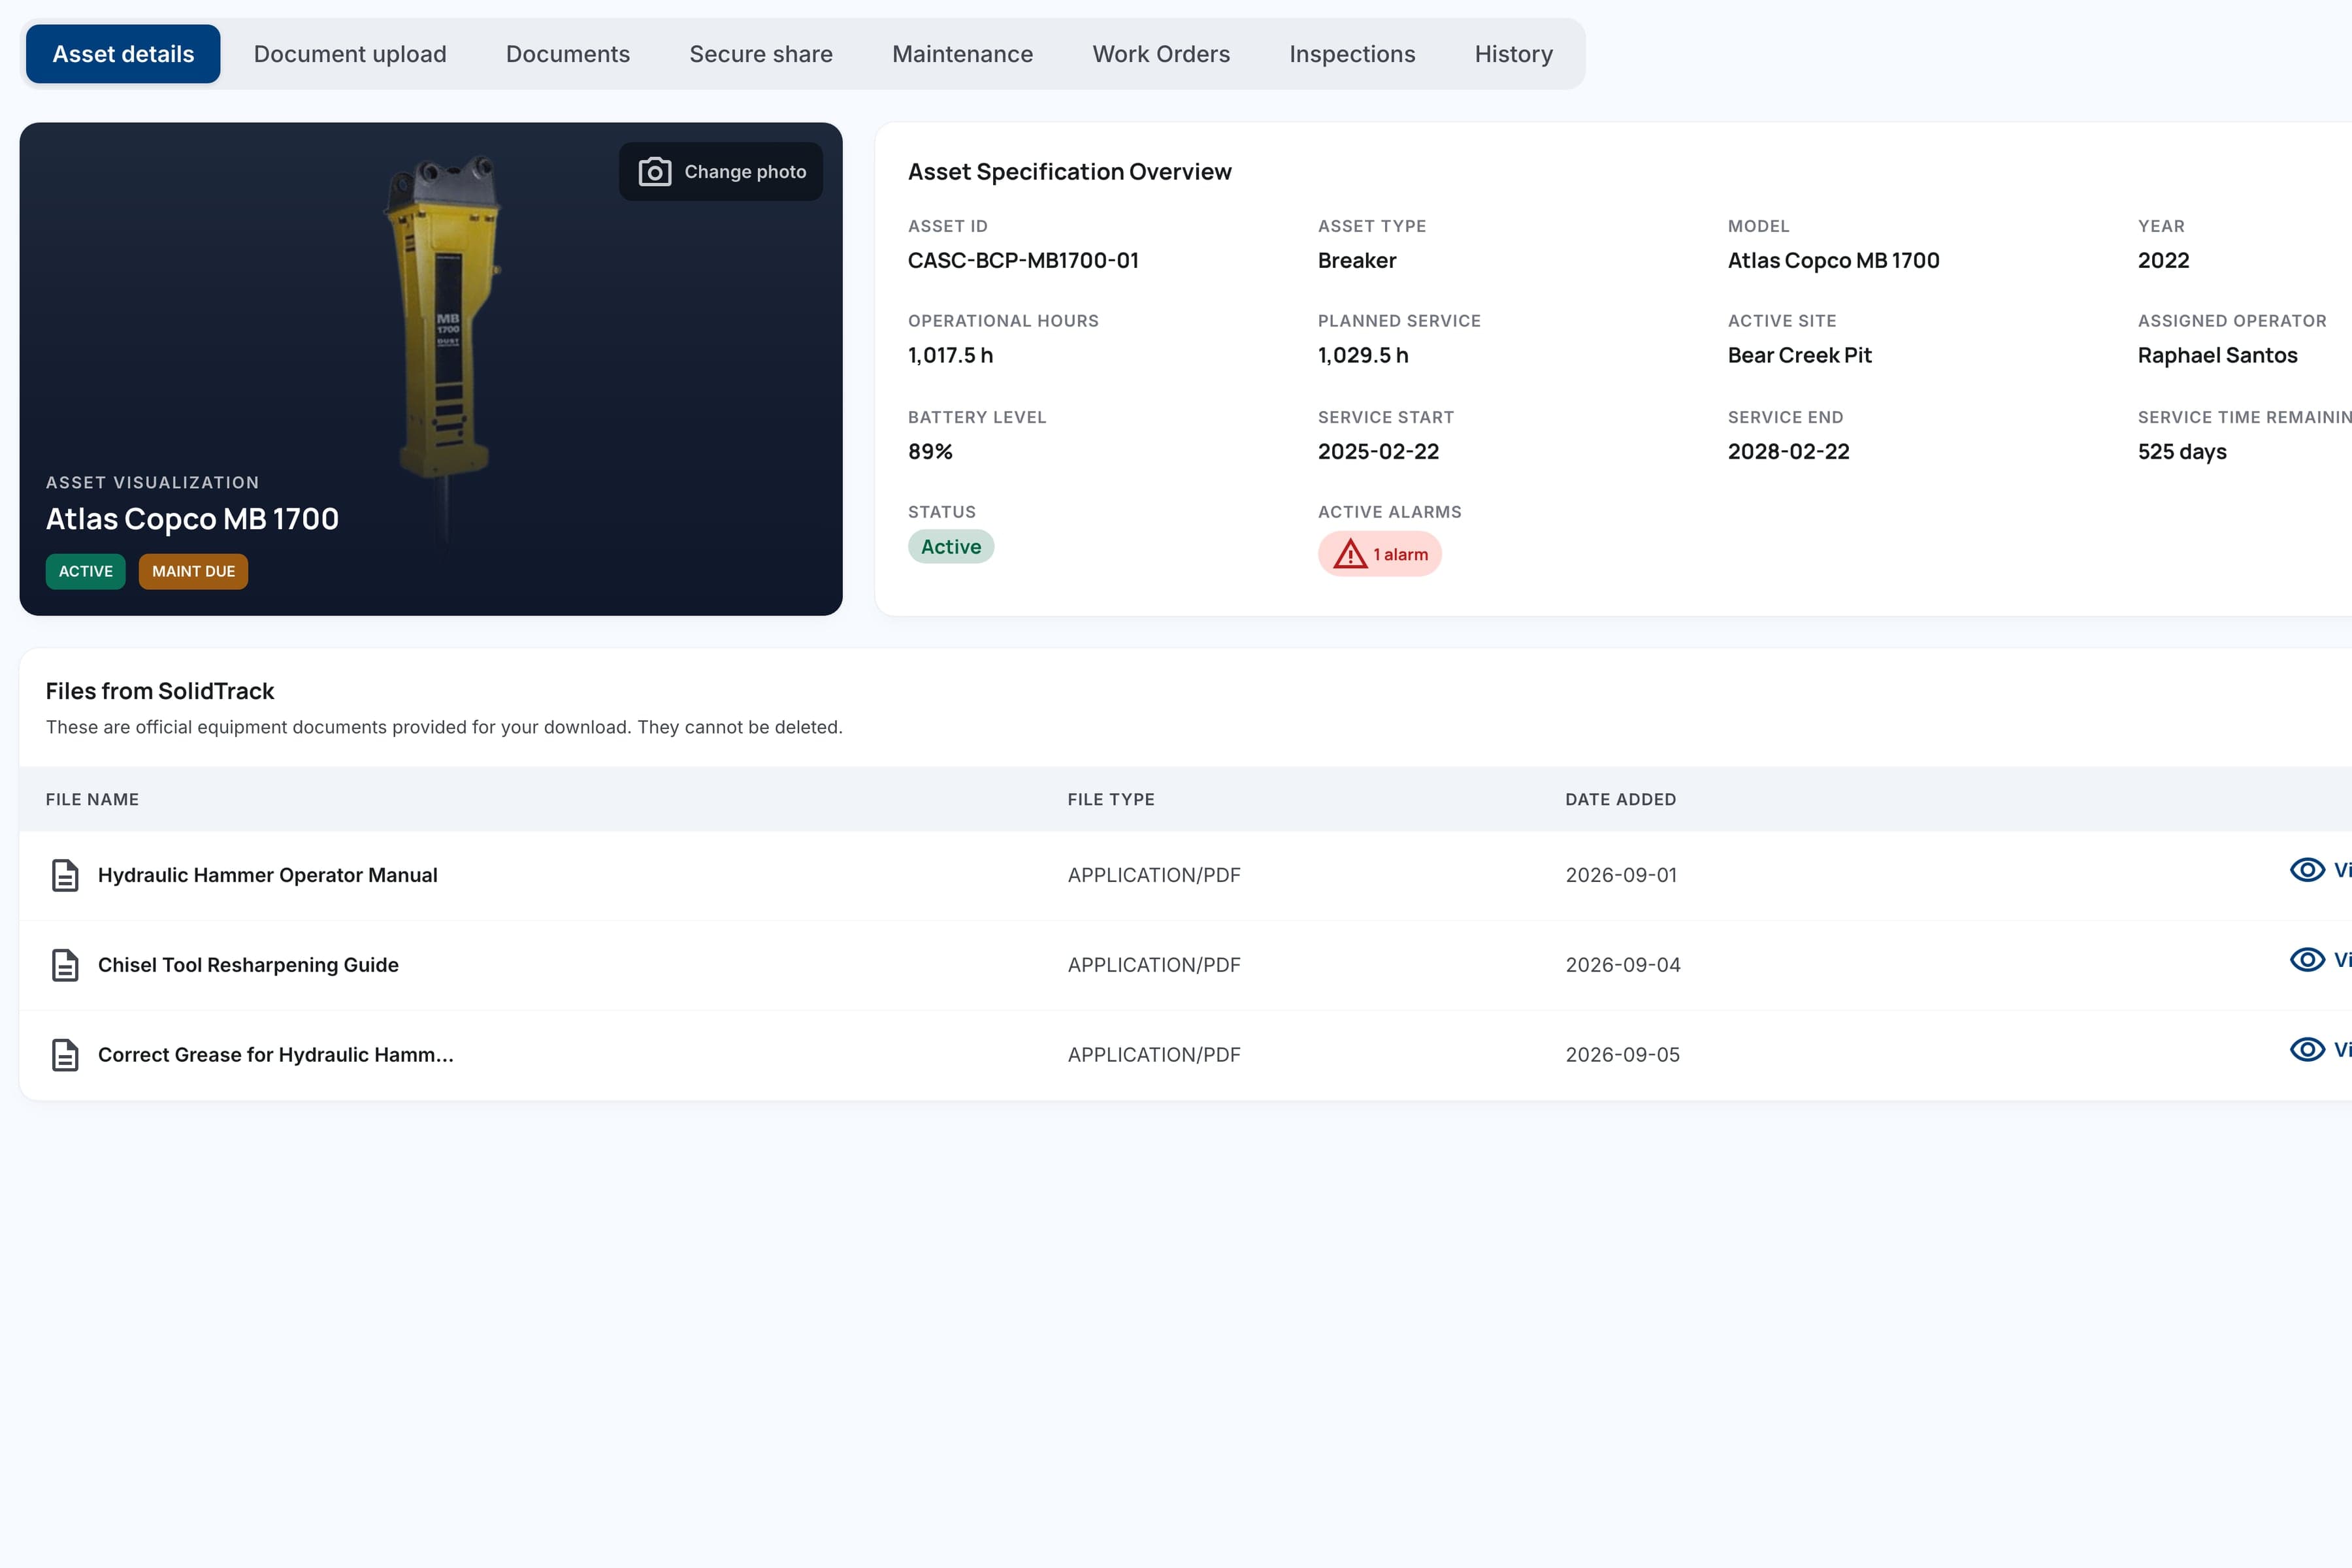Select the Inspections tab
This screenshot has height=1568, width=2352.
[1352, 54]
